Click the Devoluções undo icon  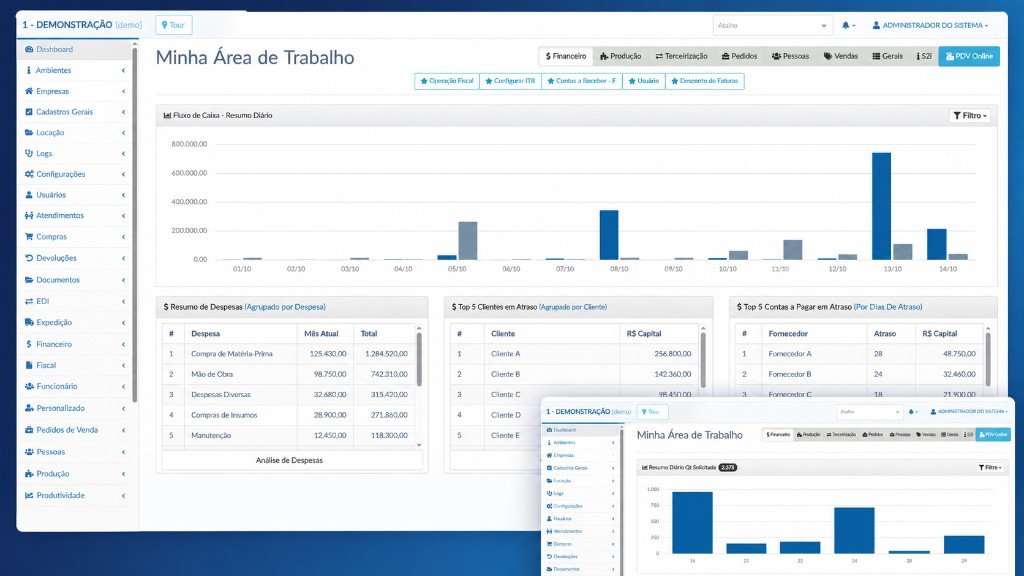pyautogui.click(x=29, y=258)
